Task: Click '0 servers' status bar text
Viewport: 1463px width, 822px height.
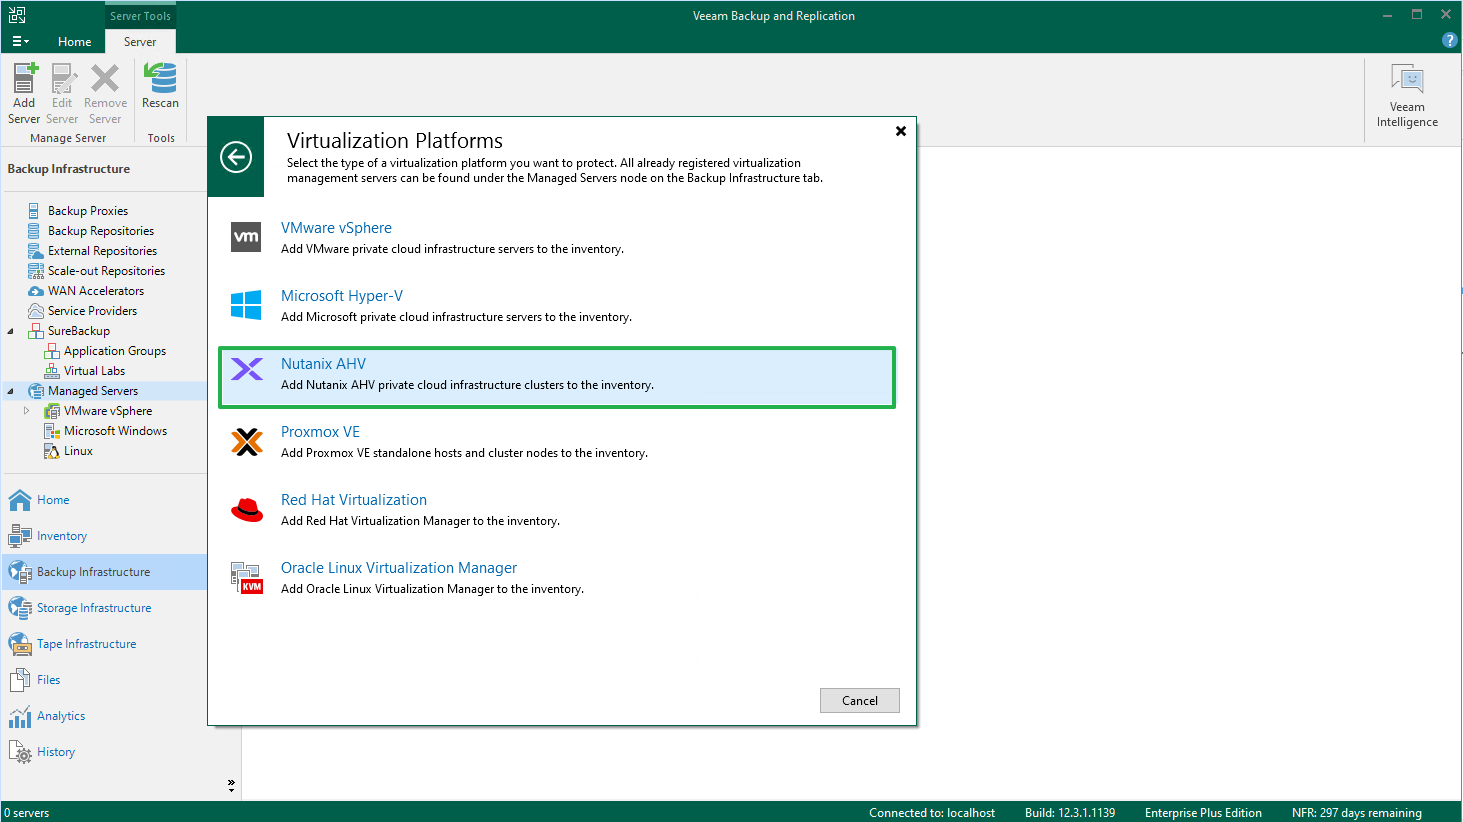Action: (27, 813)
